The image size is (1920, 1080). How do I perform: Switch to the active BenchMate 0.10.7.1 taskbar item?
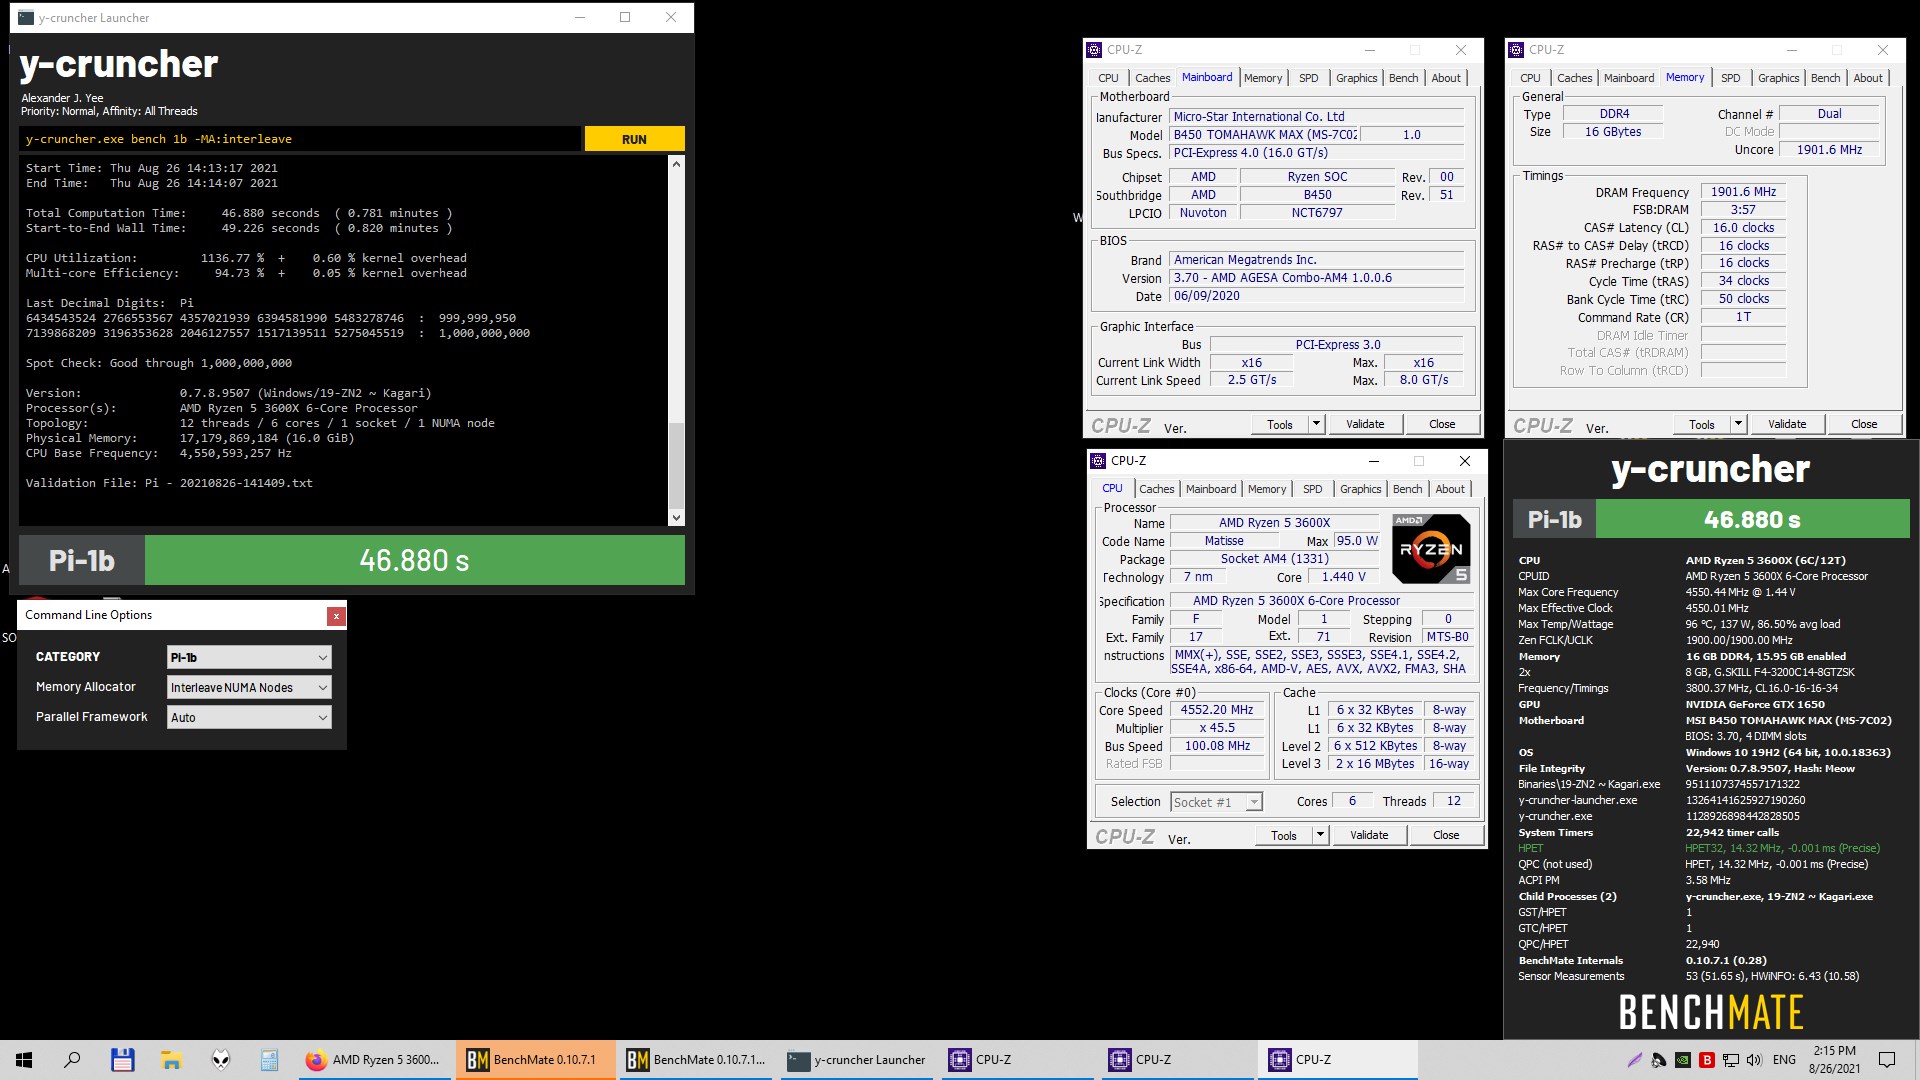[535, 1060]
